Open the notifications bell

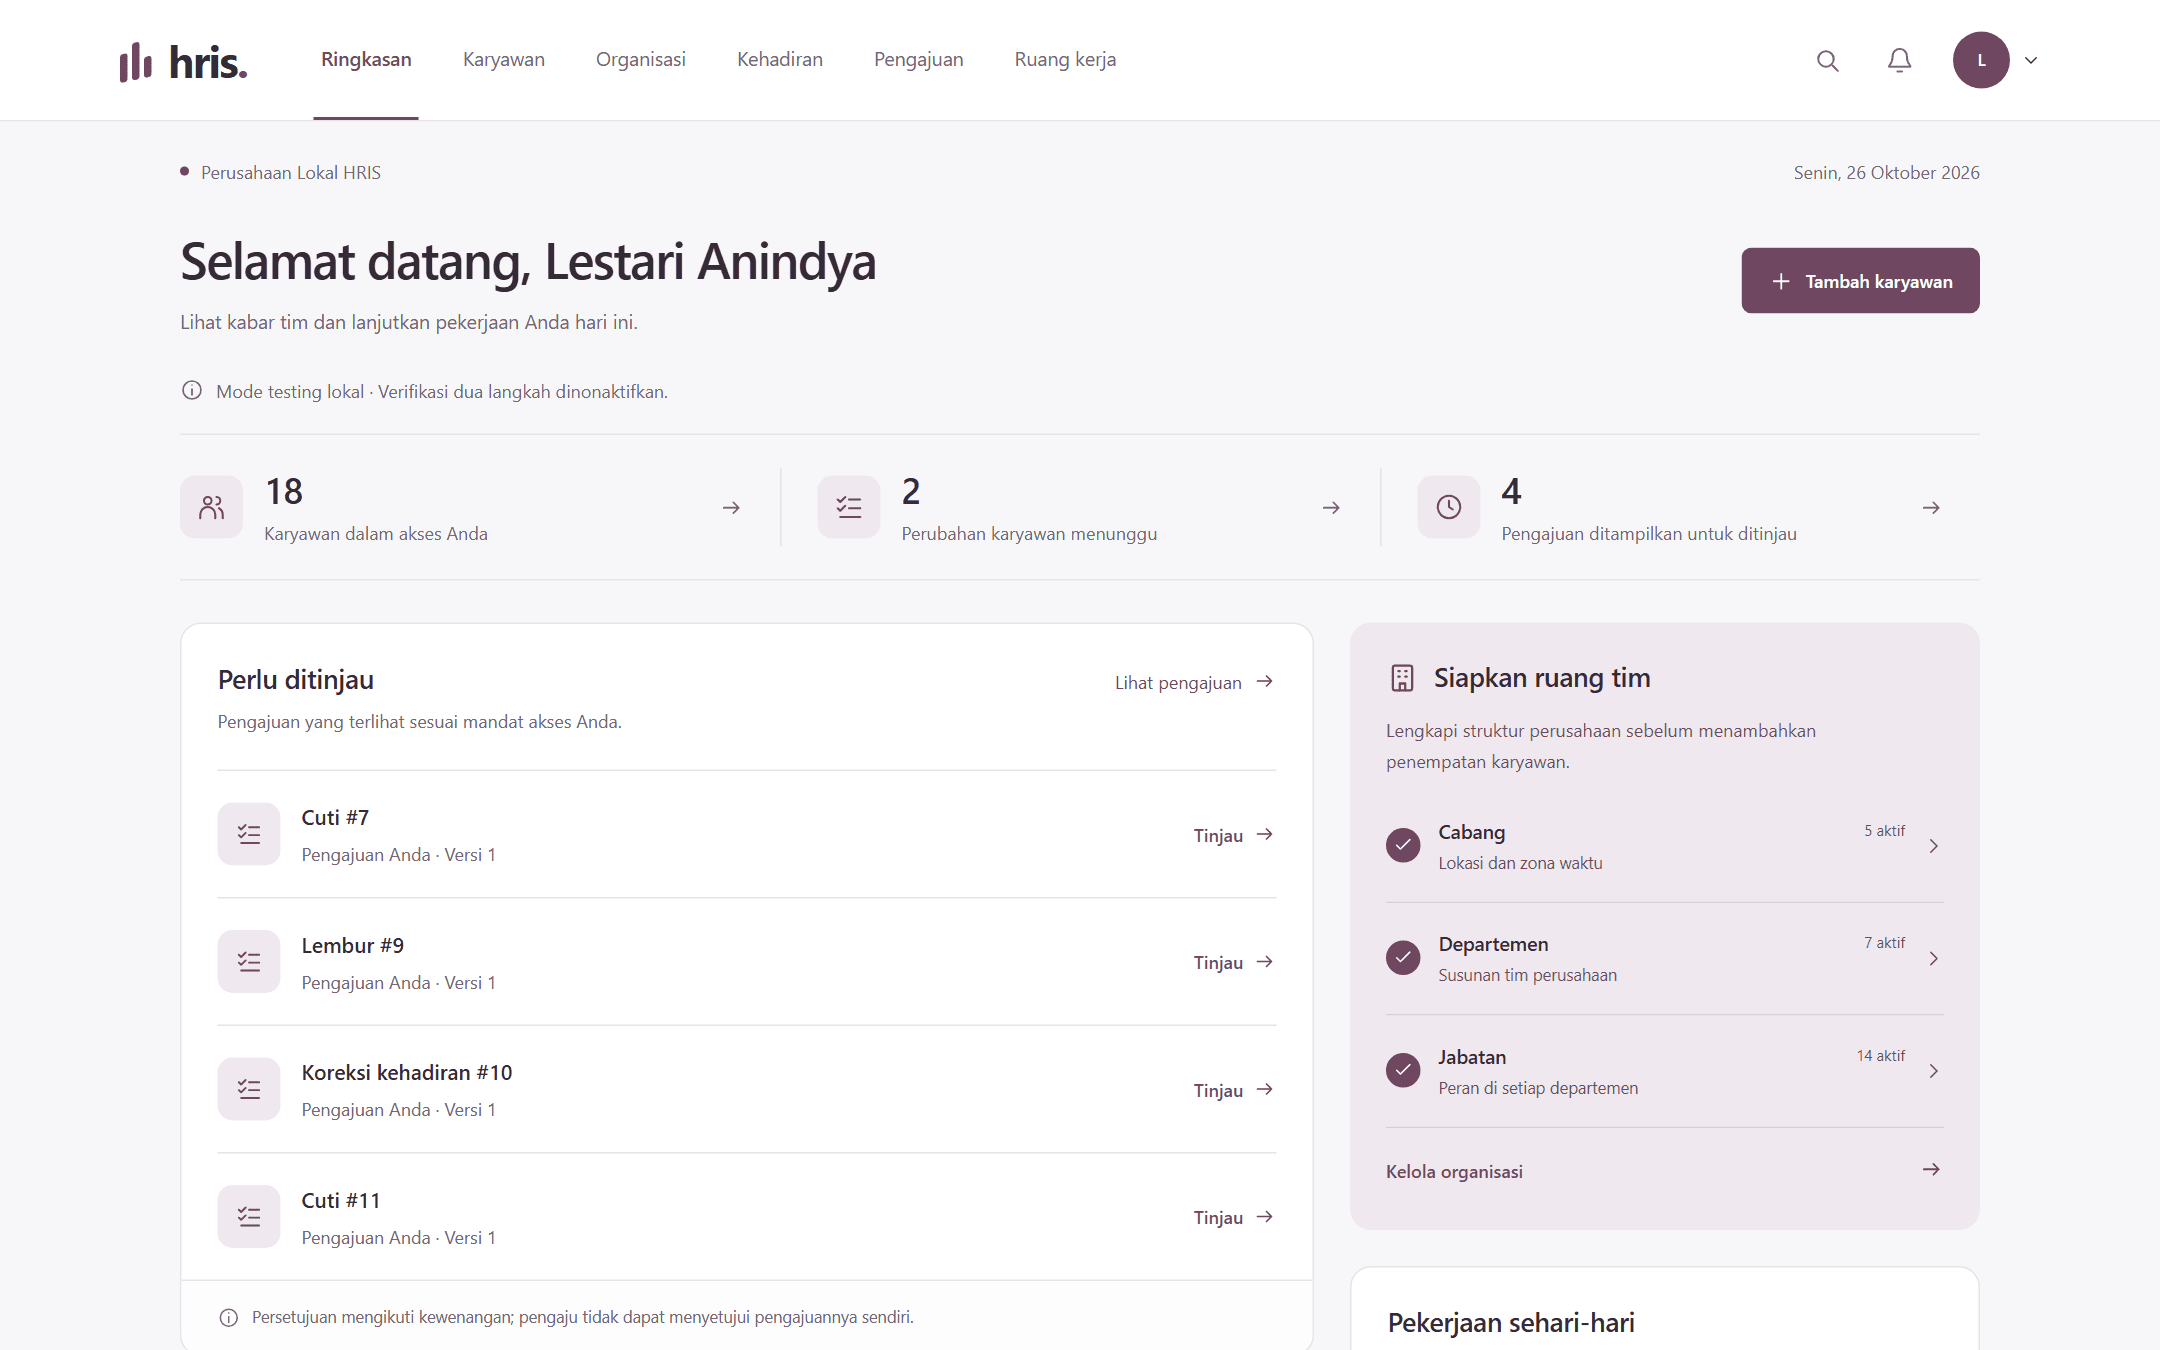click(1899, 60)
